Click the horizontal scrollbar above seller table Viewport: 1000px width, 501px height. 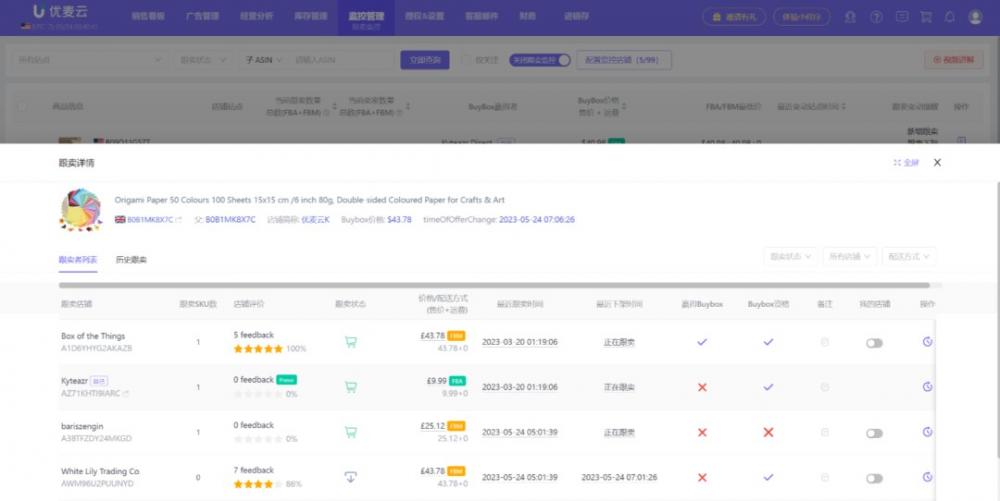(494, 286)
